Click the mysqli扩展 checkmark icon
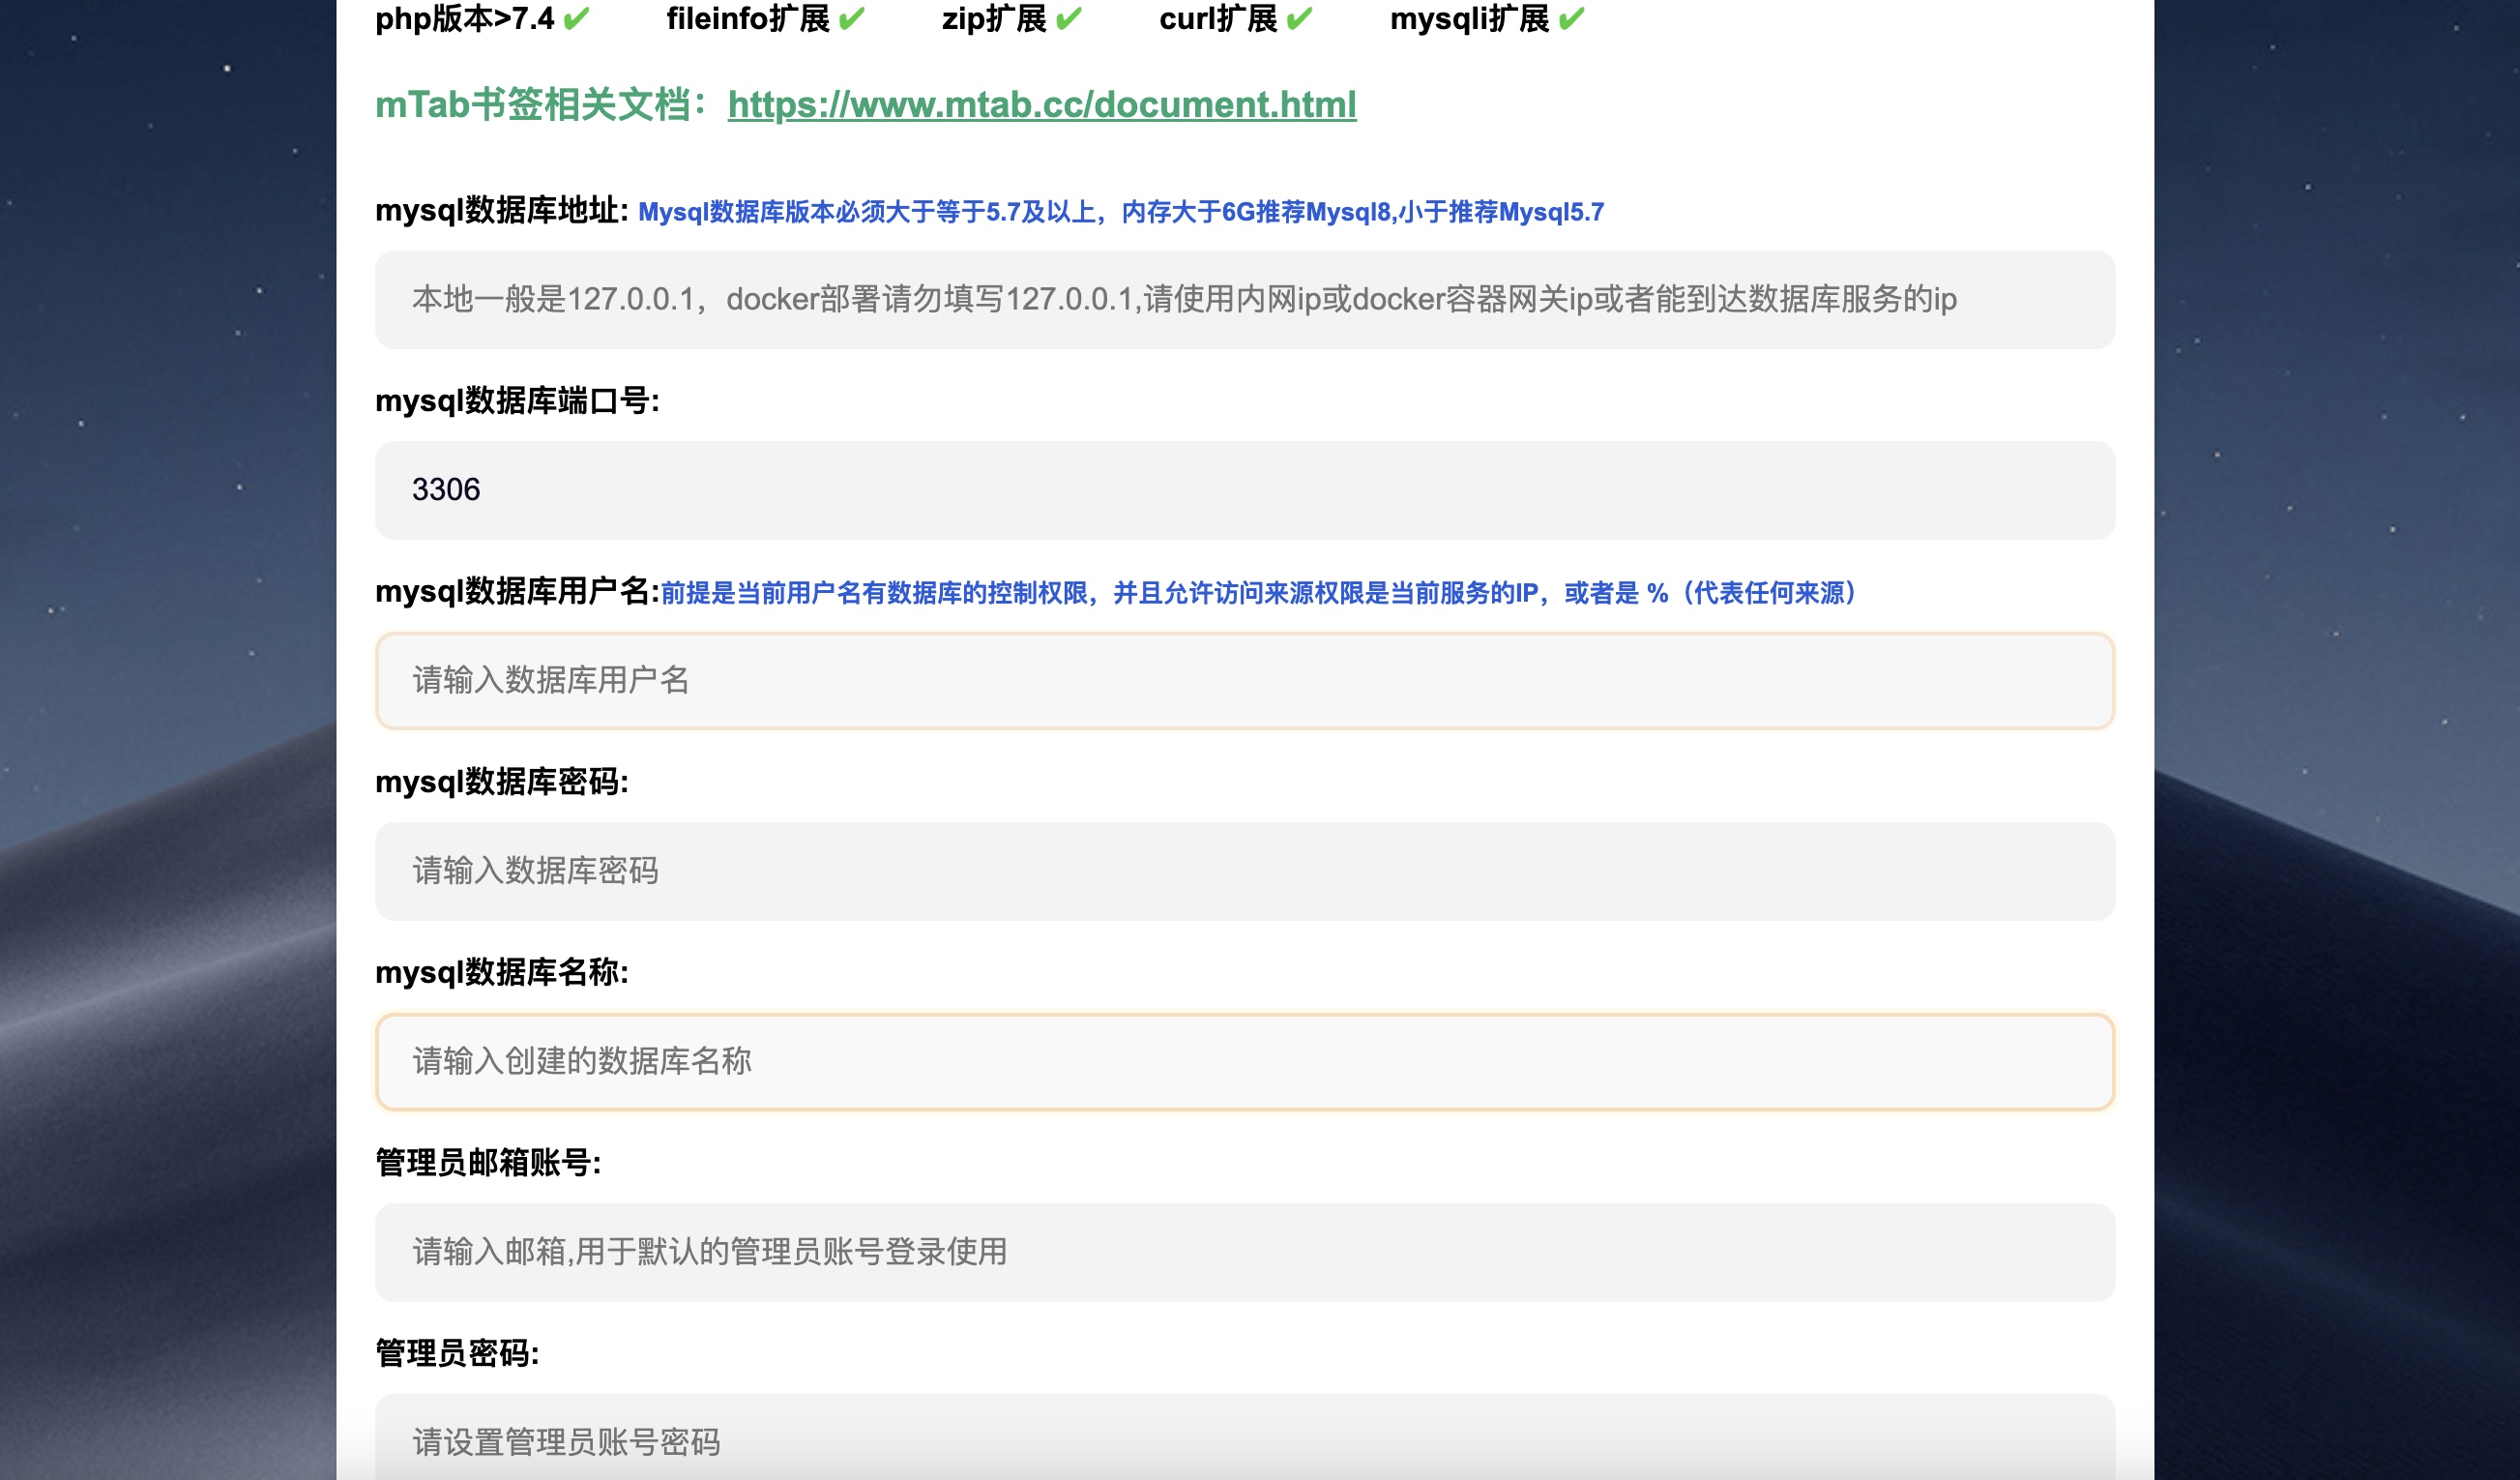This screenshot has width=2520, height=1480. [1570, 17]
